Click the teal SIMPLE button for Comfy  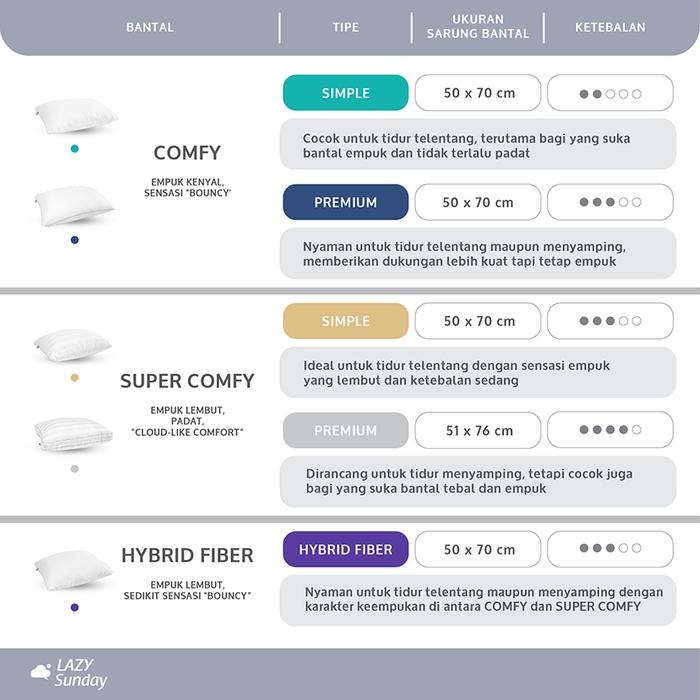point(346,93)
